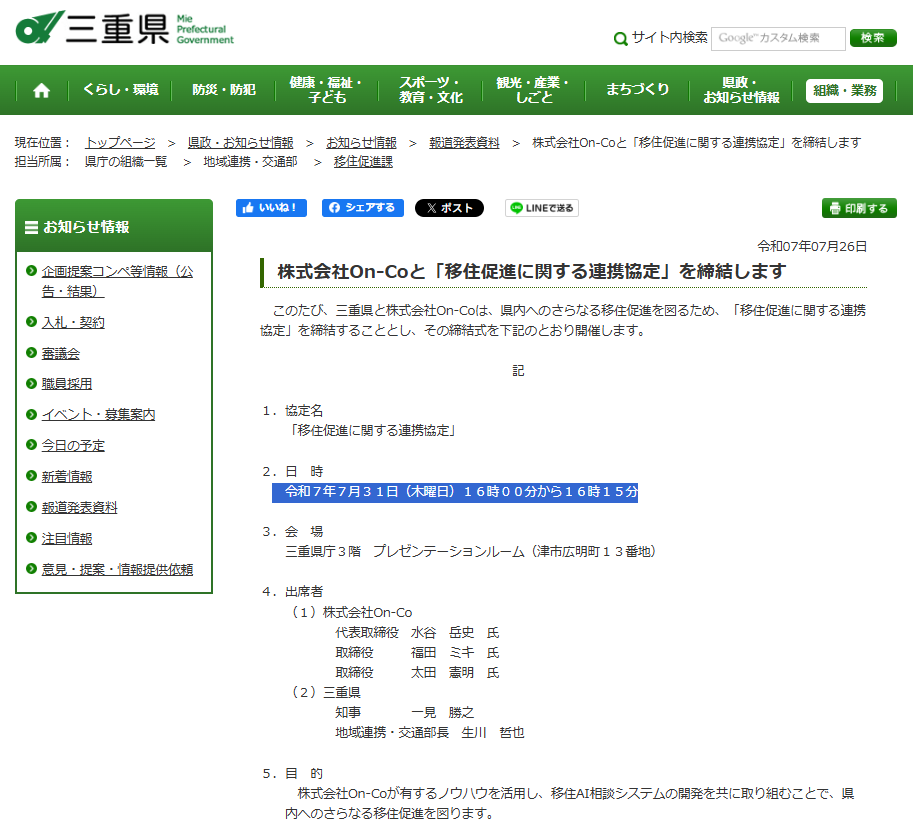The image size is (913, 825).
Task: Click the article title heading
Action: (532, 272)
